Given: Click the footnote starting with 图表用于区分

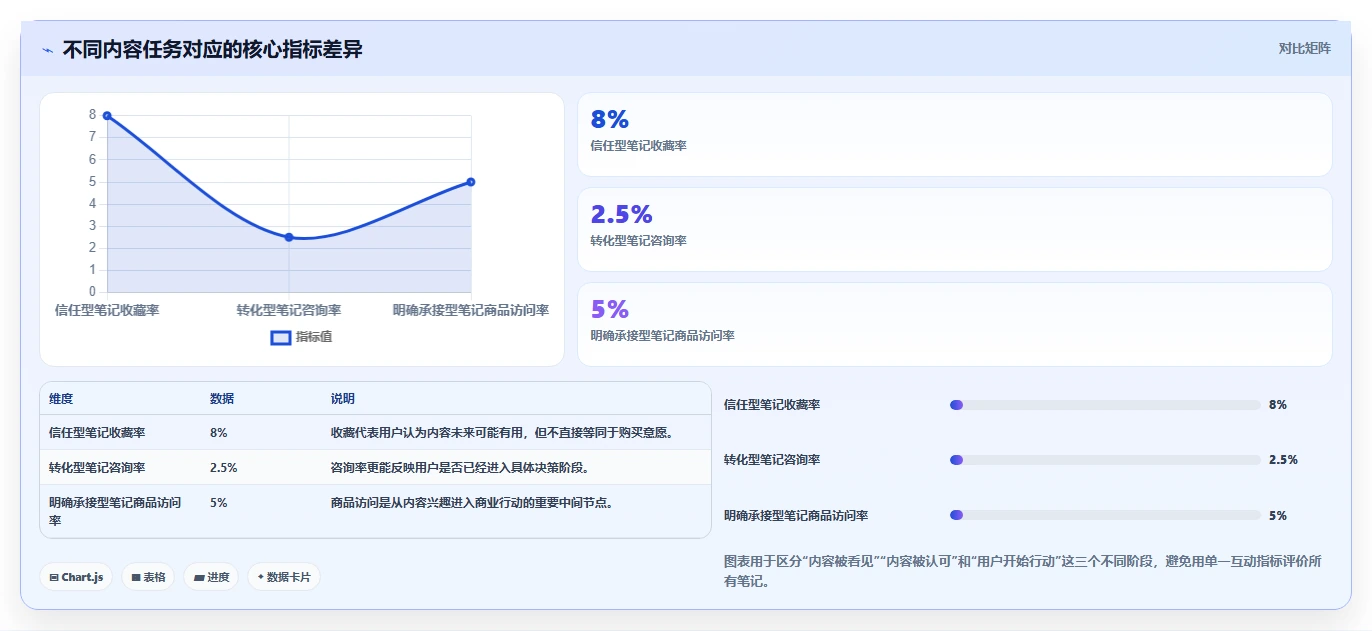Looking at the screenshot, I should coord(1023,571).
